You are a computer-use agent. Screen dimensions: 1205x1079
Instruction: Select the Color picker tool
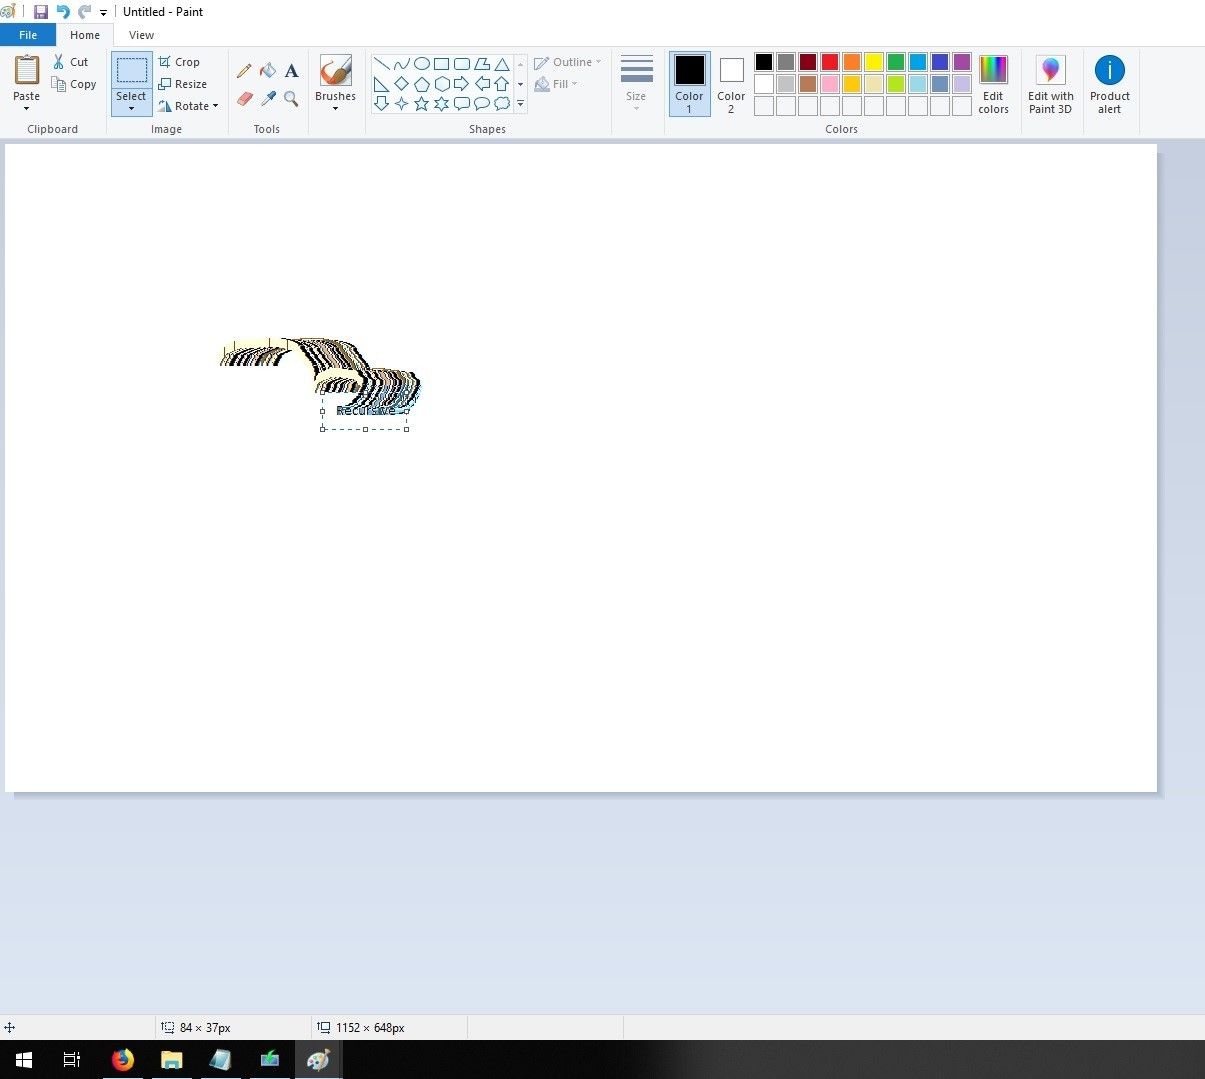267,99
